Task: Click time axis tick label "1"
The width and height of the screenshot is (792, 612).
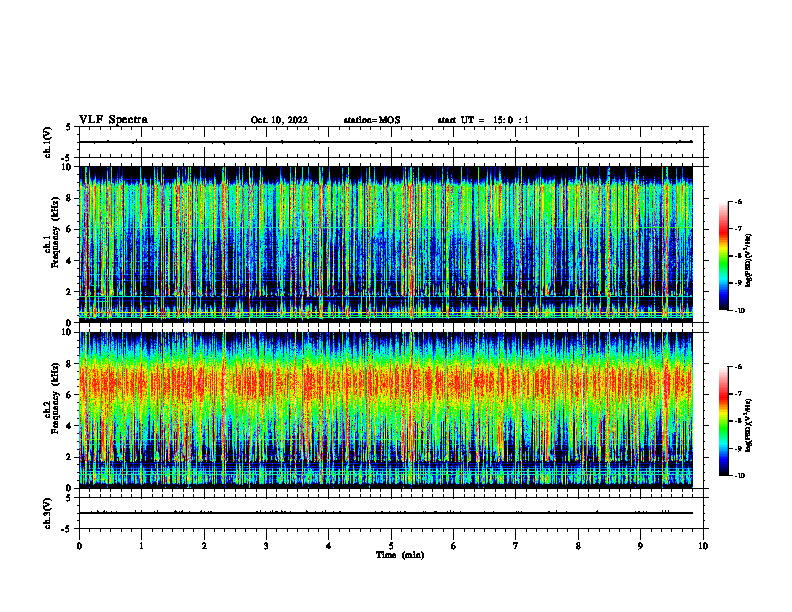Action: (x=141, y=546)
